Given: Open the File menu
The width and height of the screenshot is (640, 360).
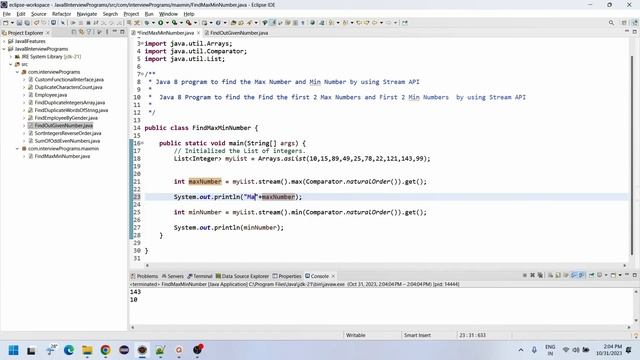Looking at the screenshot, I should (7, 14).
